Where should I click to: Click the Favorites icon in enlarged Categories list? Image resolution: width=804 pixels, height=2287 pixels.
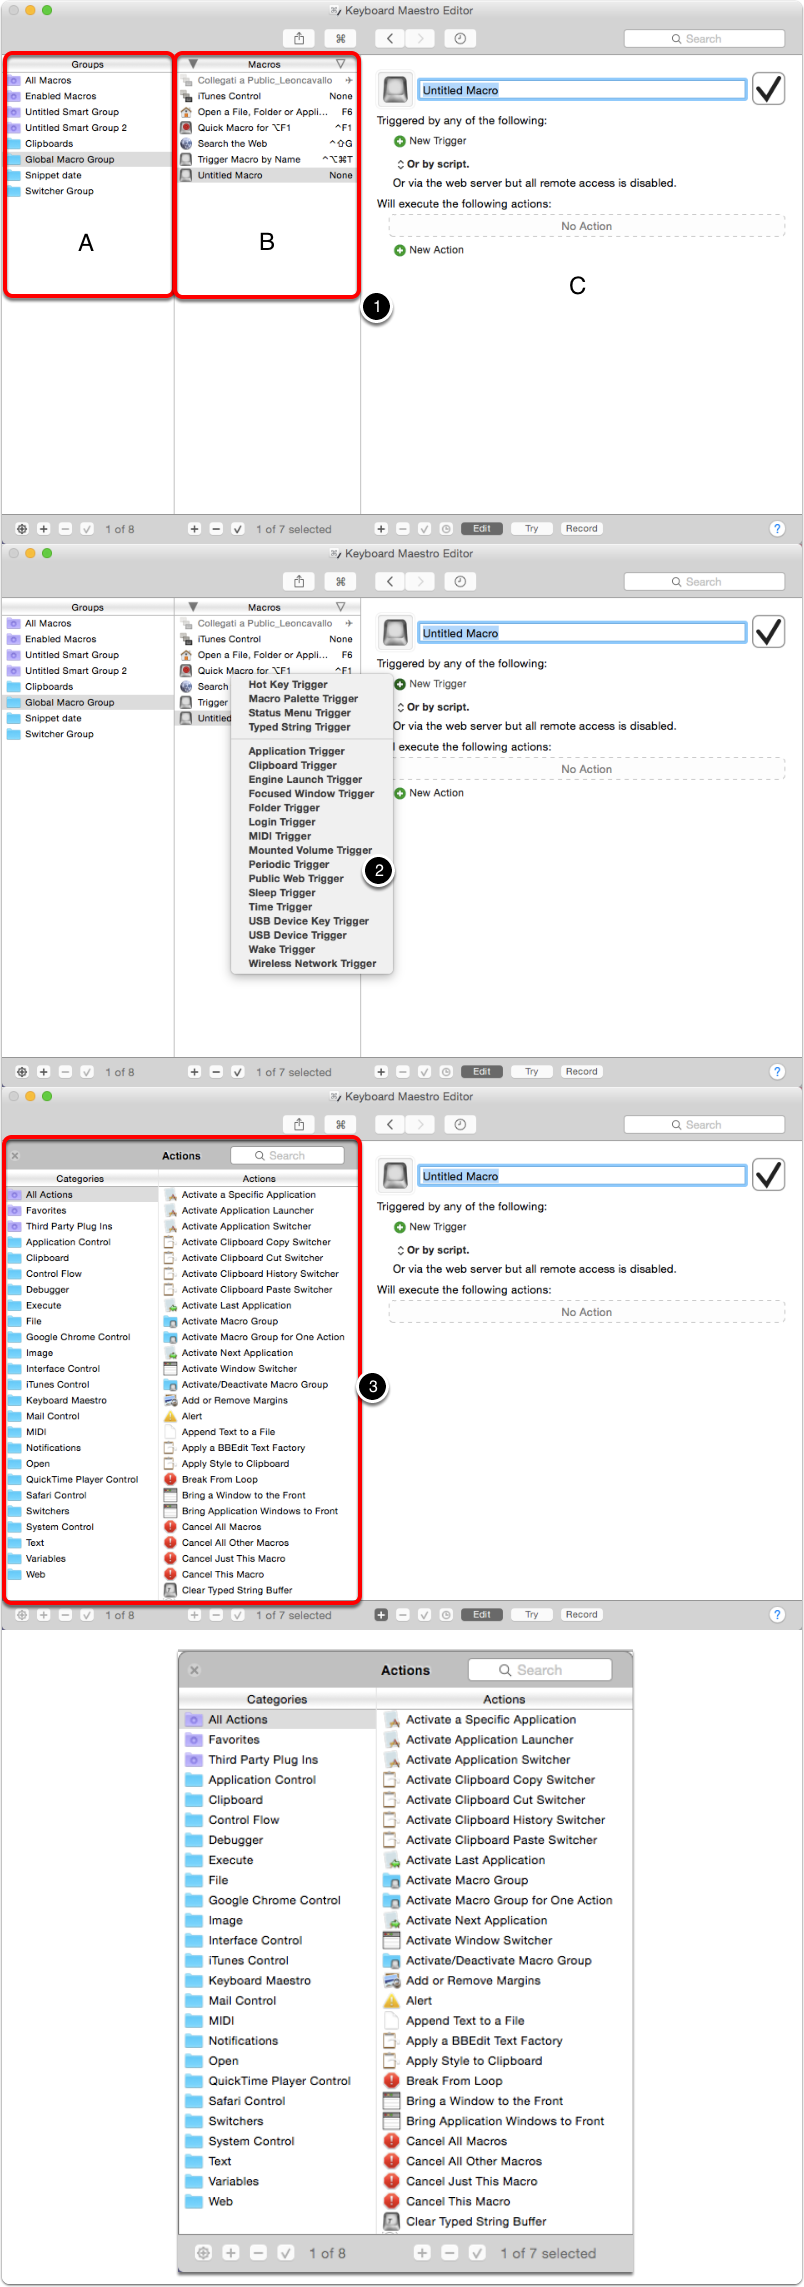click(x=194, y=1740)
